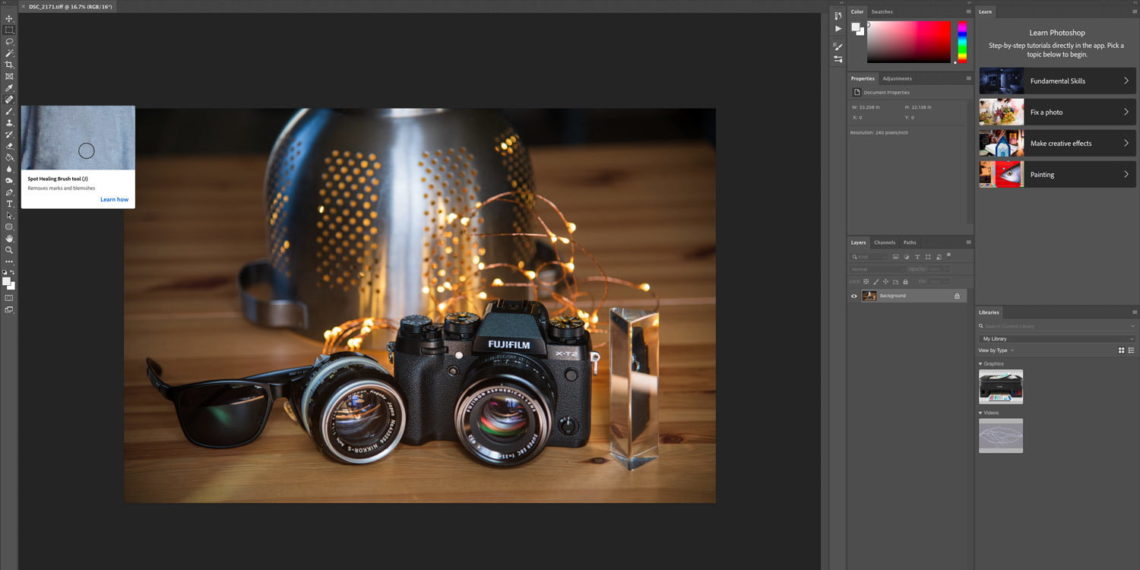Select the Horizontal Type tool
This screenshot has width=1140, height=570.
9,204
